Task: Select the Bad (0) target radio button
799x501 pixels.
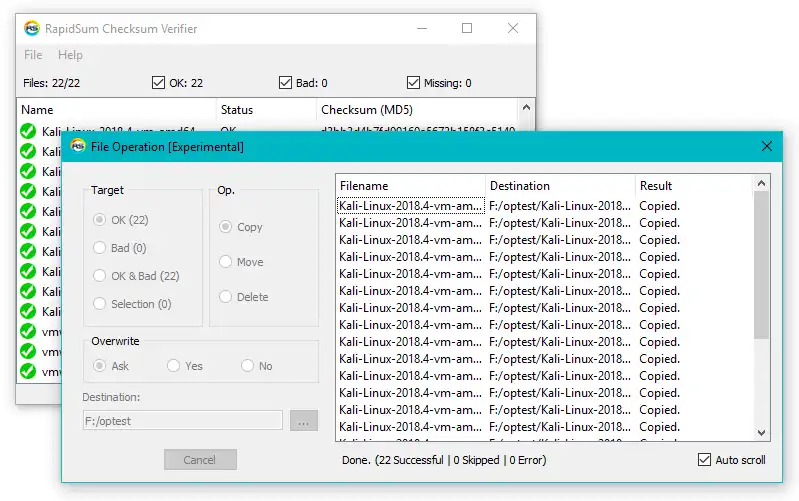Action: (99, 248)
